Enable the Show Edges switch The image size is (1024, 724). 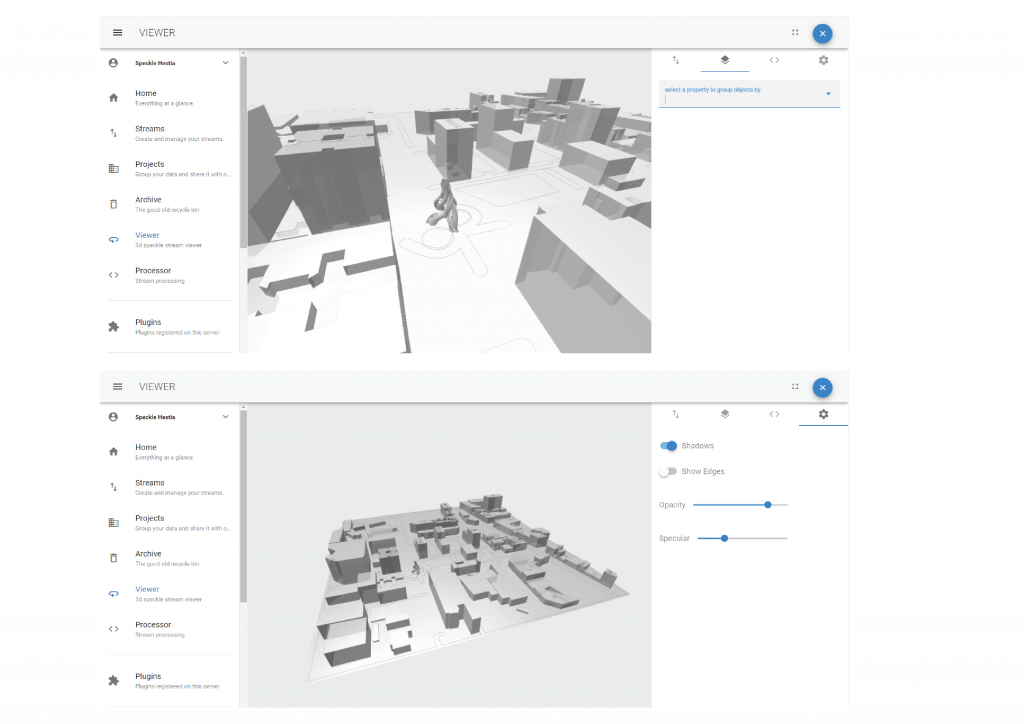[x=667, y=471]
